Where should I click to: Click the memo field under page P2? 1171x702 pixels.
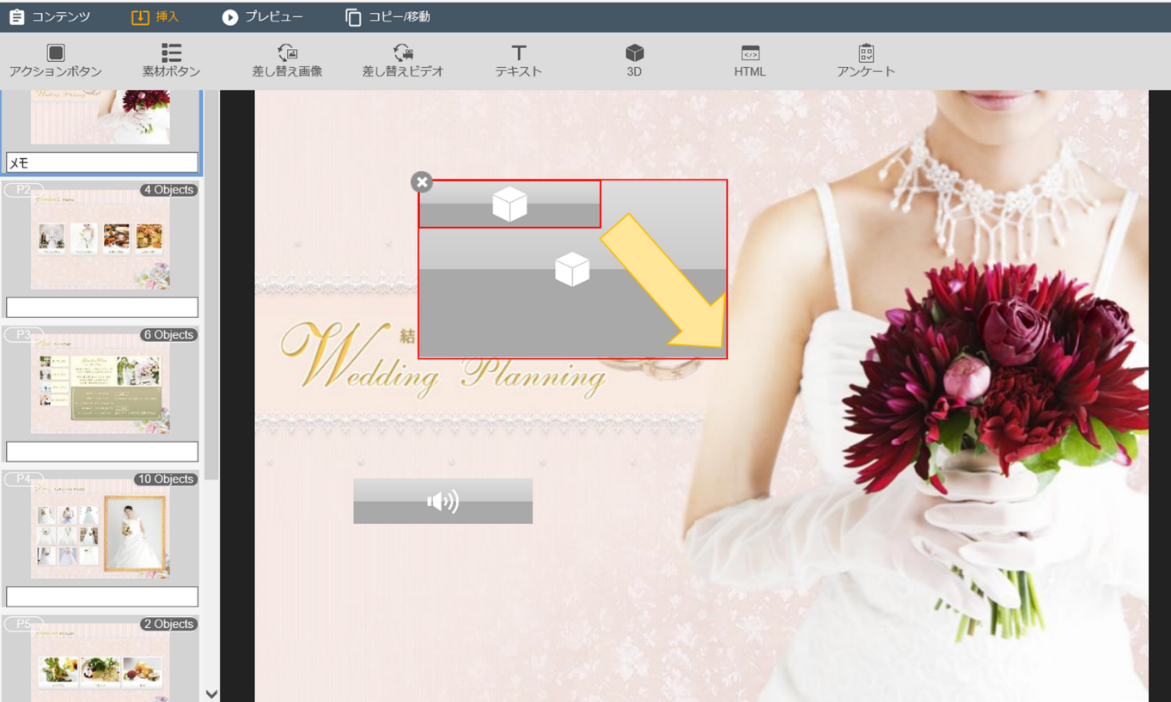pyautogui.click(x=102, y=307)
